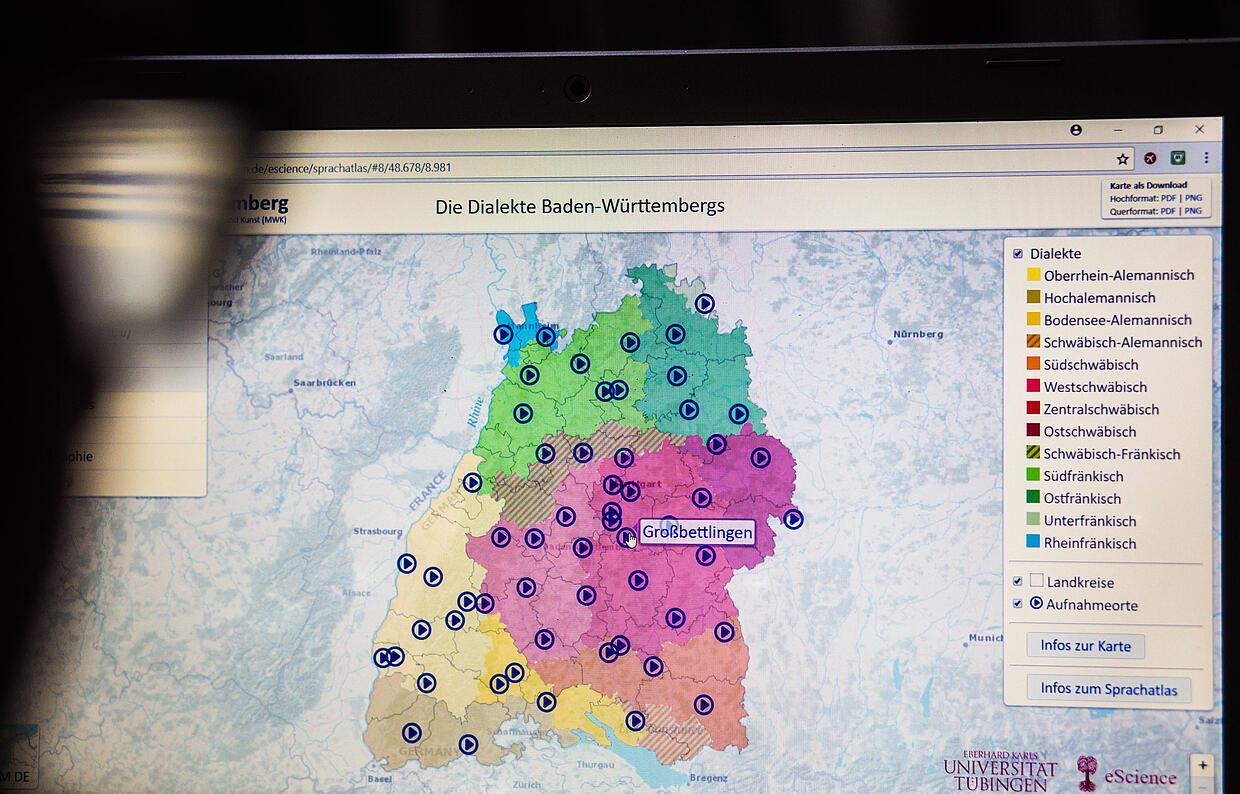Select the Südfränkisch legend label
The height and width of the screenshot is (794, 1240).
(1084, 476)
